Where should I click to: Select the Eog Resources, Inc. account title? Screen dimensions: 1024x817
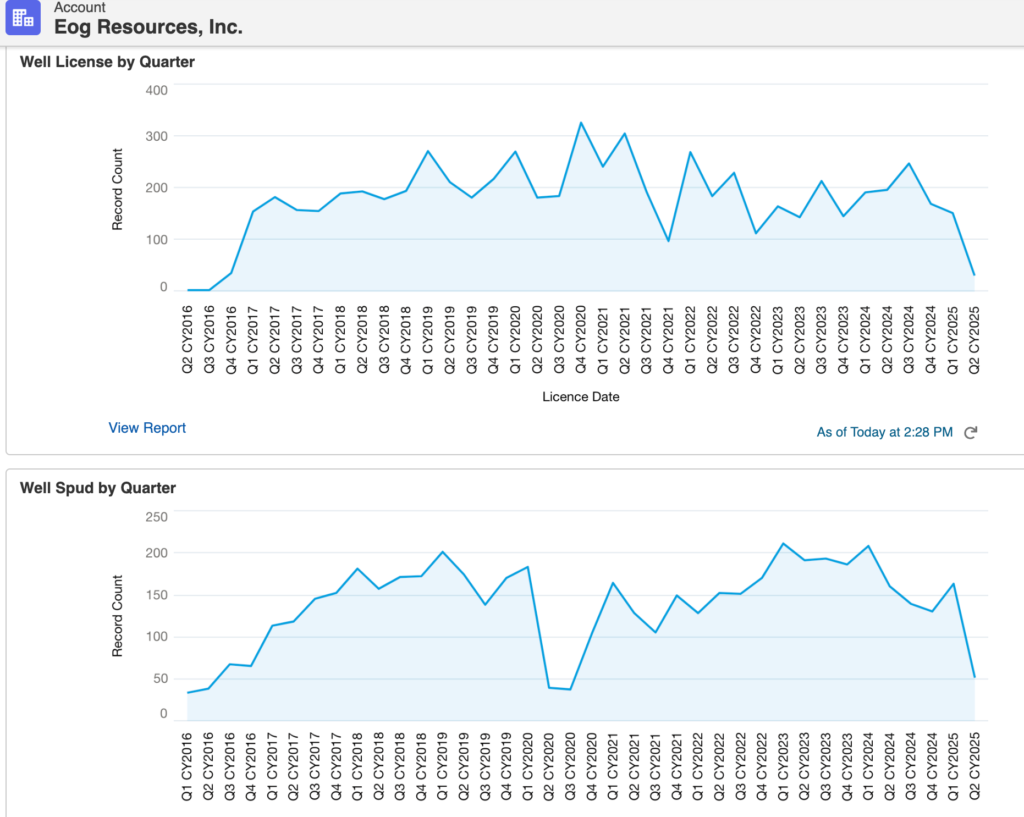[148, 27]
